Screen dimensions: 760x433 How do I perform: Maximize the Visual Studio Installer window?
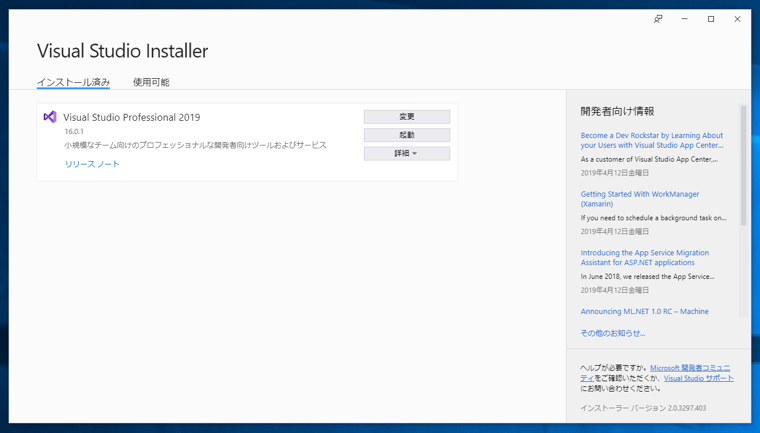[711, 19]
